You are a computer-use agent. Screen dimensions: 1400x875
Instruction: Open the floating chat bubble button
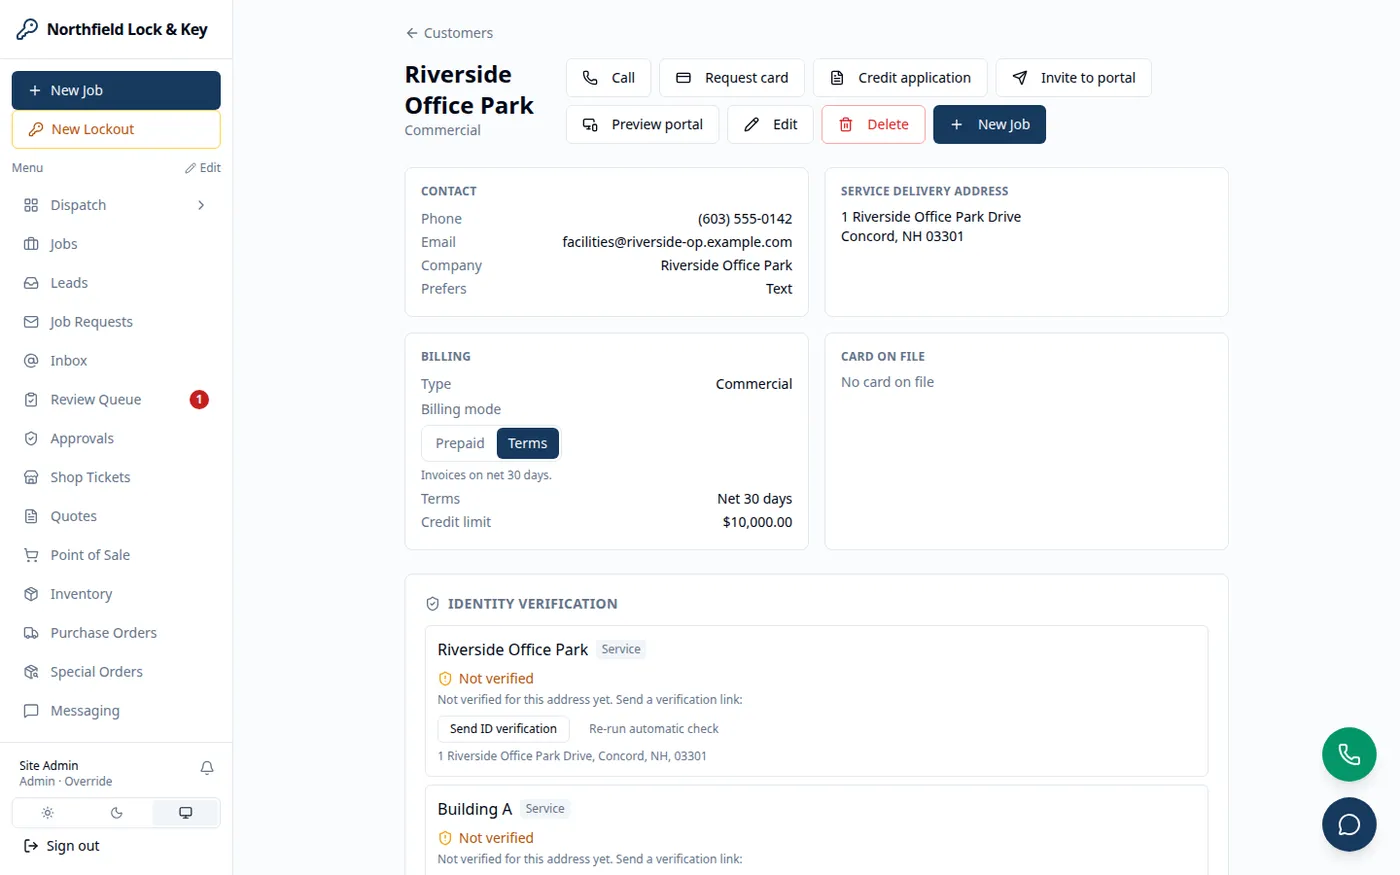click(x=1349, y=825)
